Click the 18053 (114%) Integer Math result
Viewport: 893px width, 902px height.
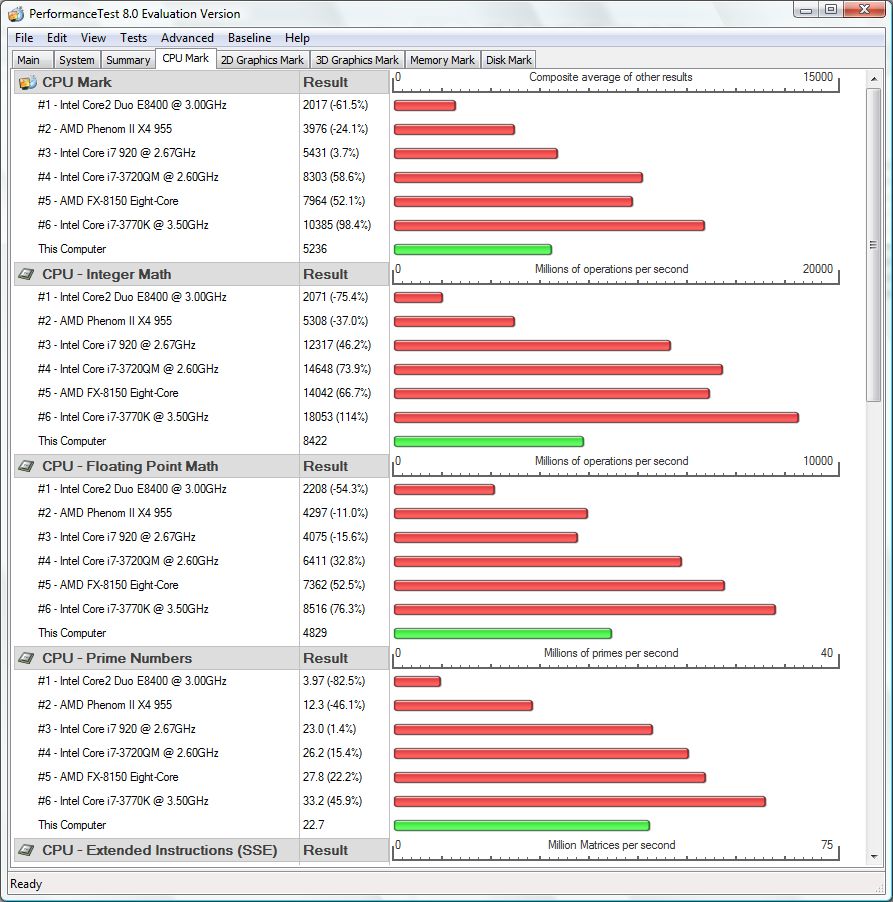[335, 417]
